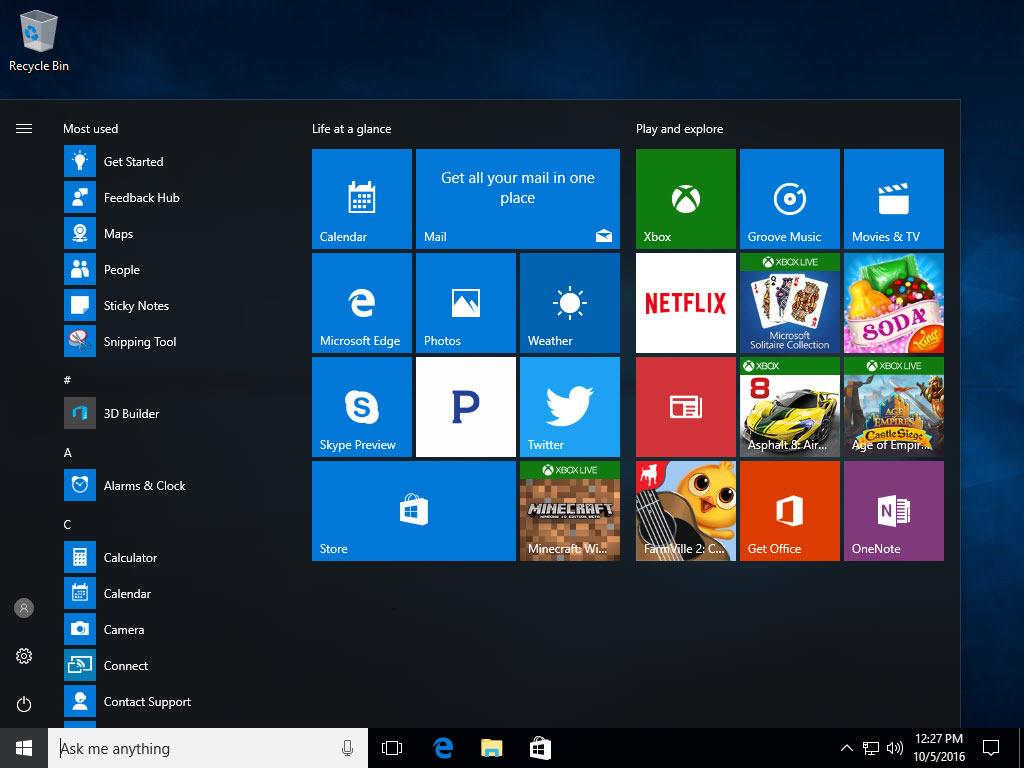Show hidden system tray icons
Viewport: 1024px width, 768px height.
coord(847,748)
